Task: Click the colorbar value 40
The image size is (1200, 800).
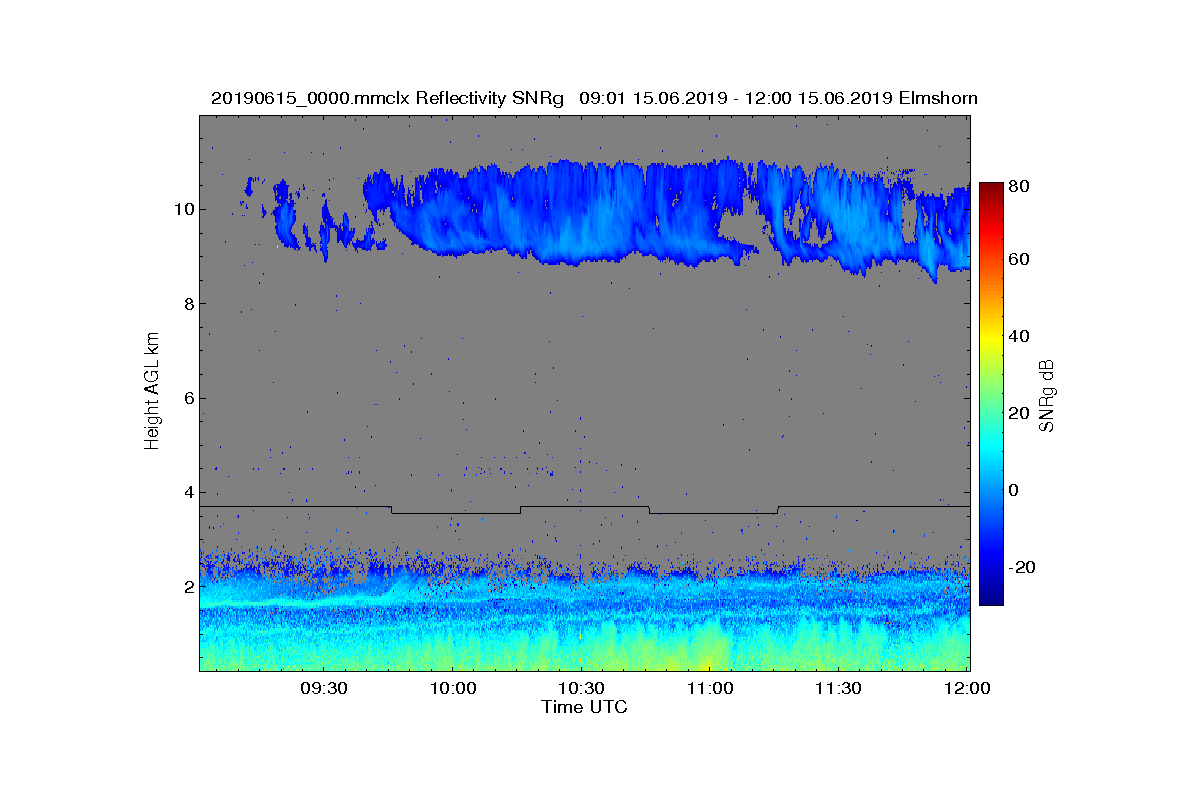Action: pyautogui.click(x=1021, y=336)
